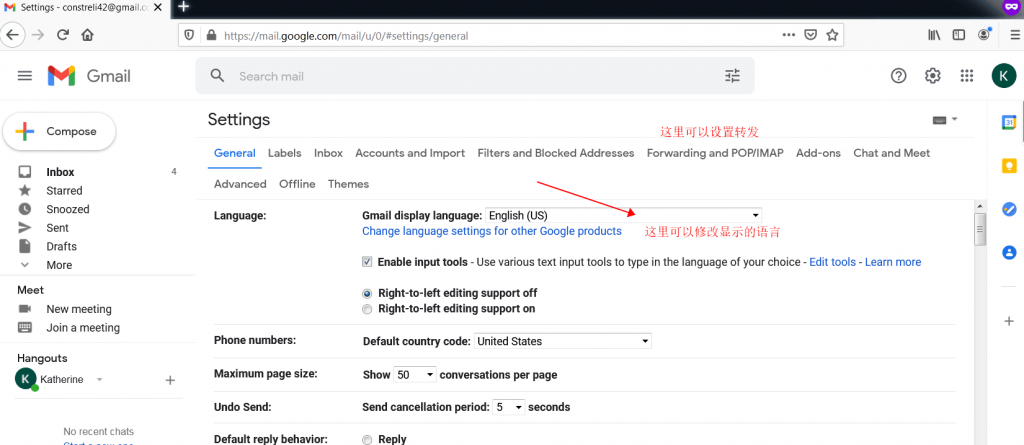Toggle Enable input tools checkbox
This screenshot has width=1024, height=445.
[x=367, y=261]
